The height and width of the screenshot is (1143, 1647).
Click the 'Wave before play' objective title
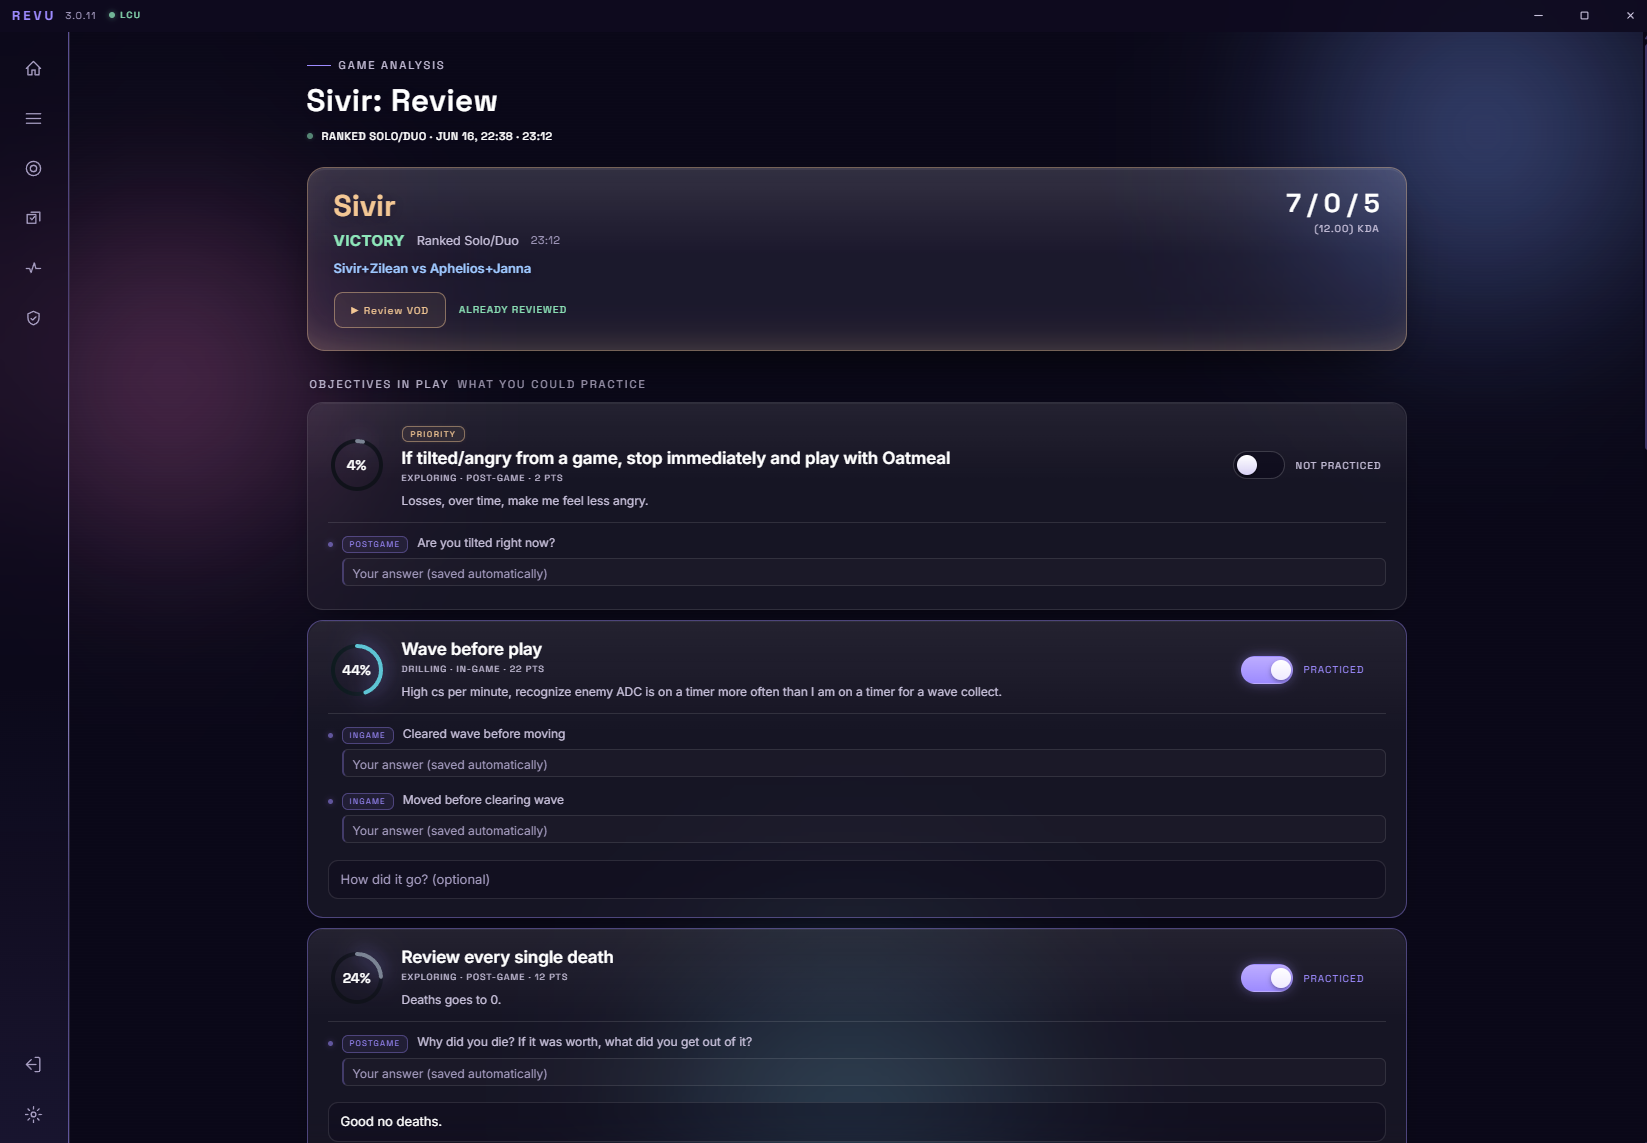click(471, 649)
